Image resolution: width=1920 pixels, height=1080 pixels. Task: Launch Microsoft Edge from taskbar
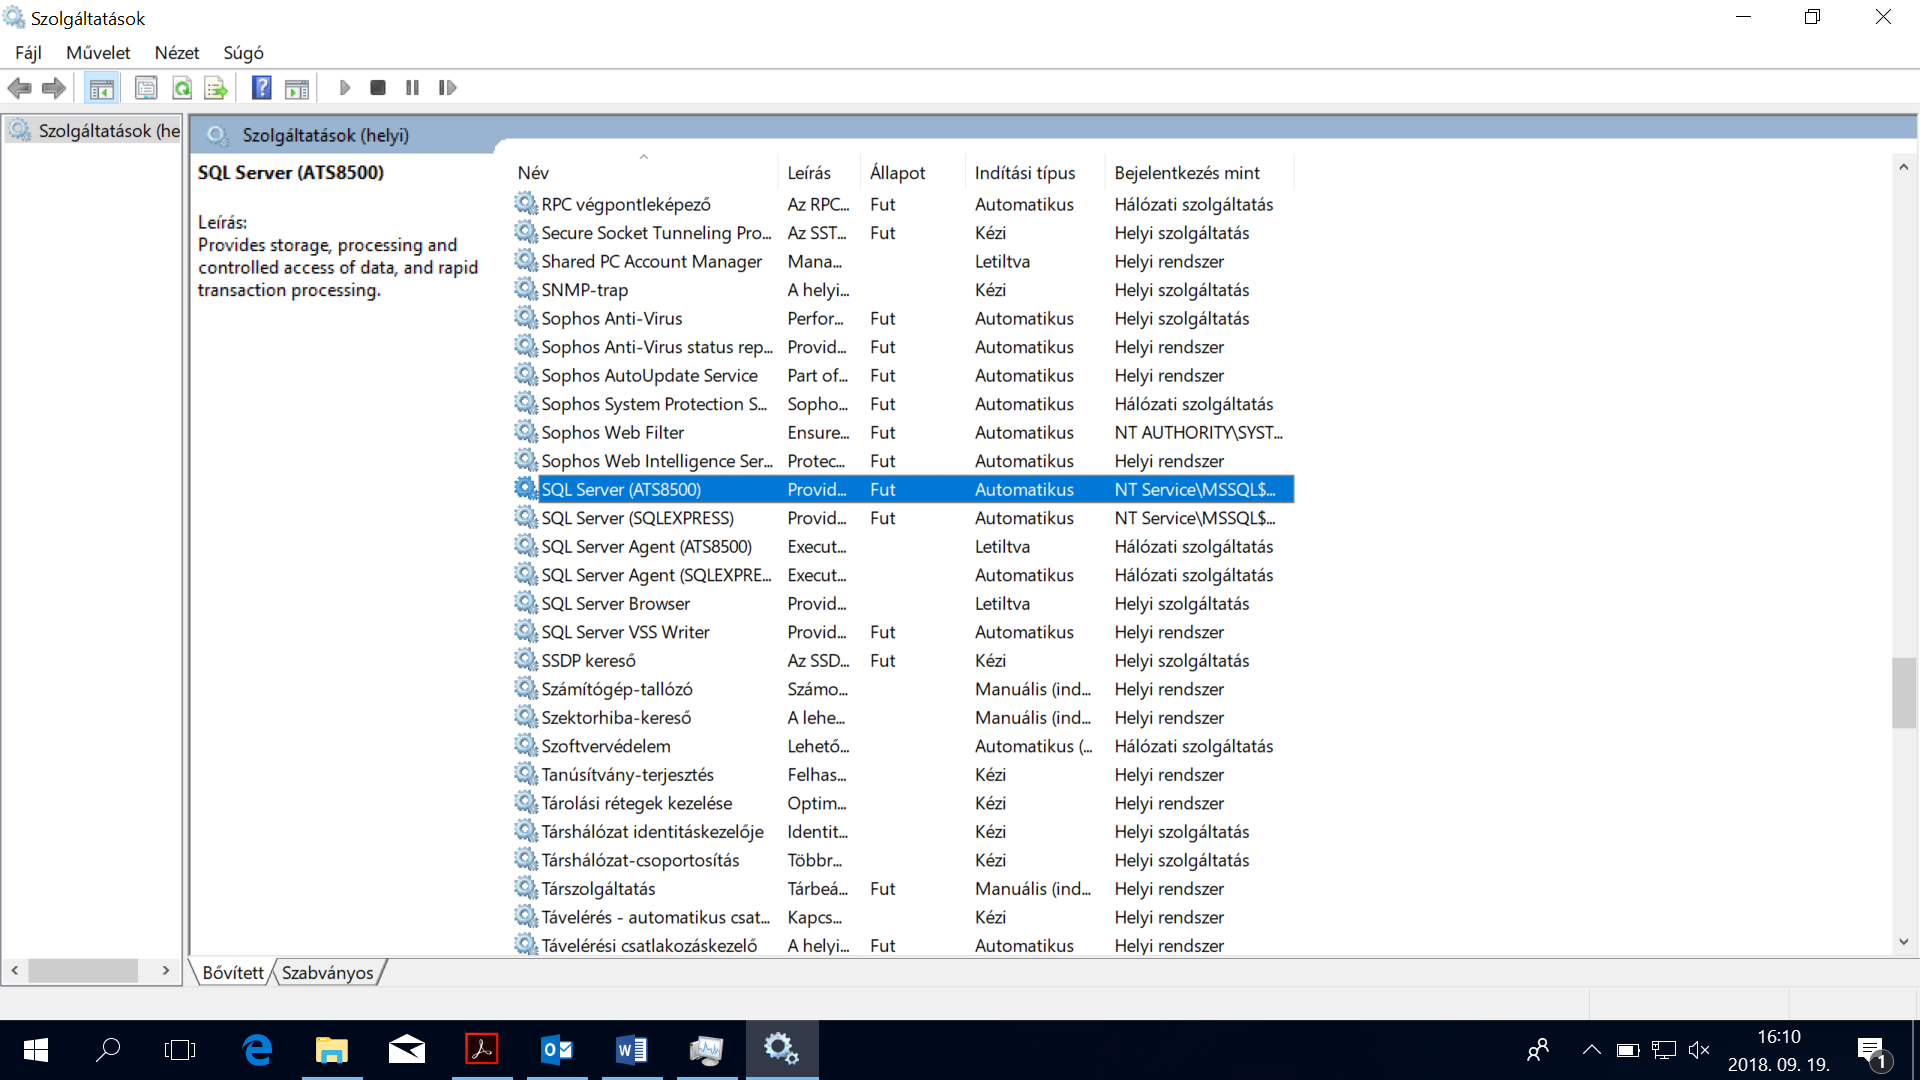(x=257, y=1050)
